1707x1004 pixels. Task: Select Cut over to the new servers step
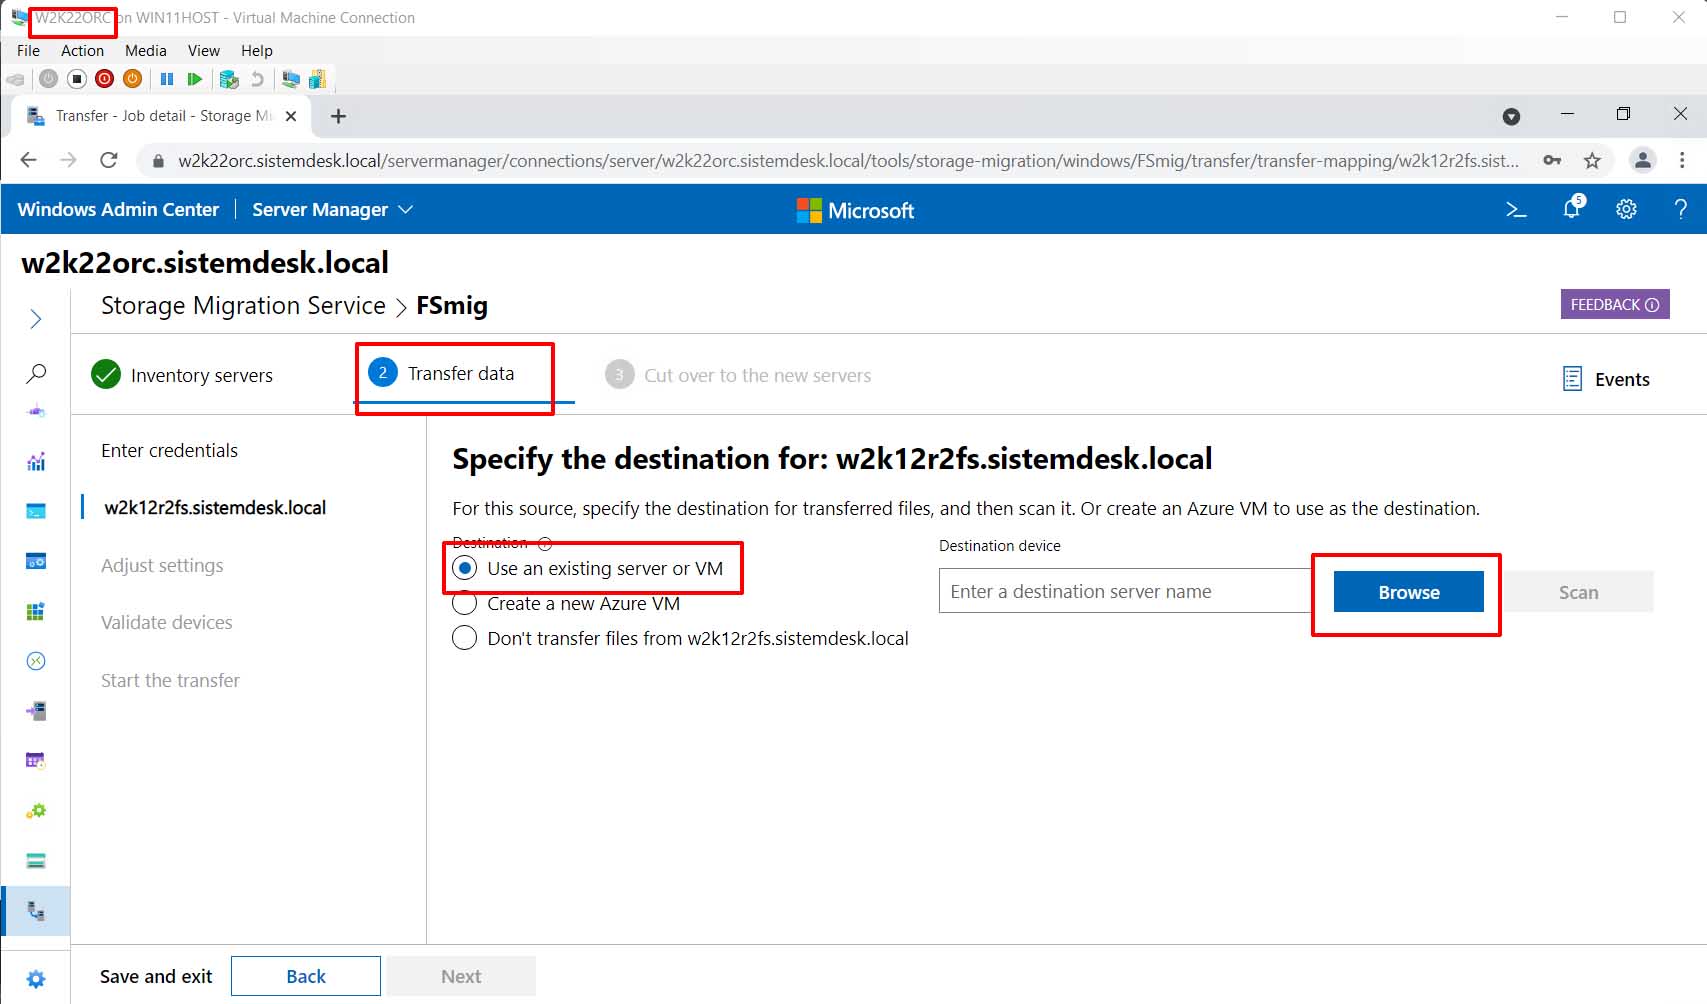(x=738, y=375)
